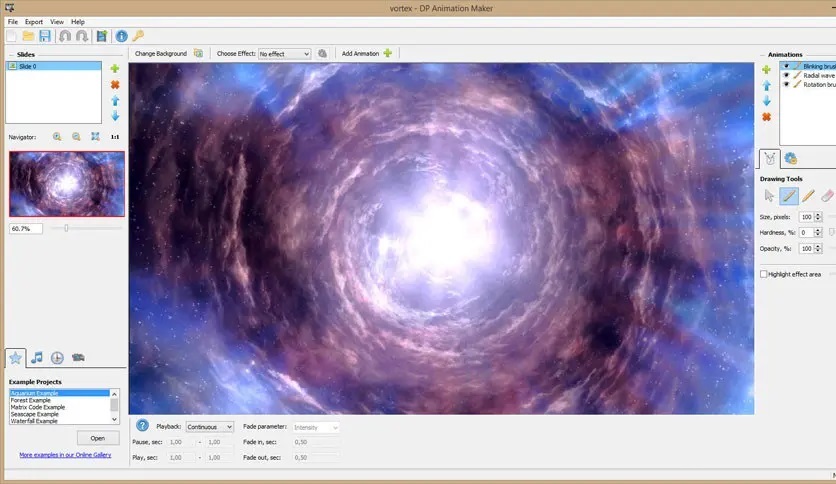Switch to Example Projects star tab

click(x=15, y=358)
